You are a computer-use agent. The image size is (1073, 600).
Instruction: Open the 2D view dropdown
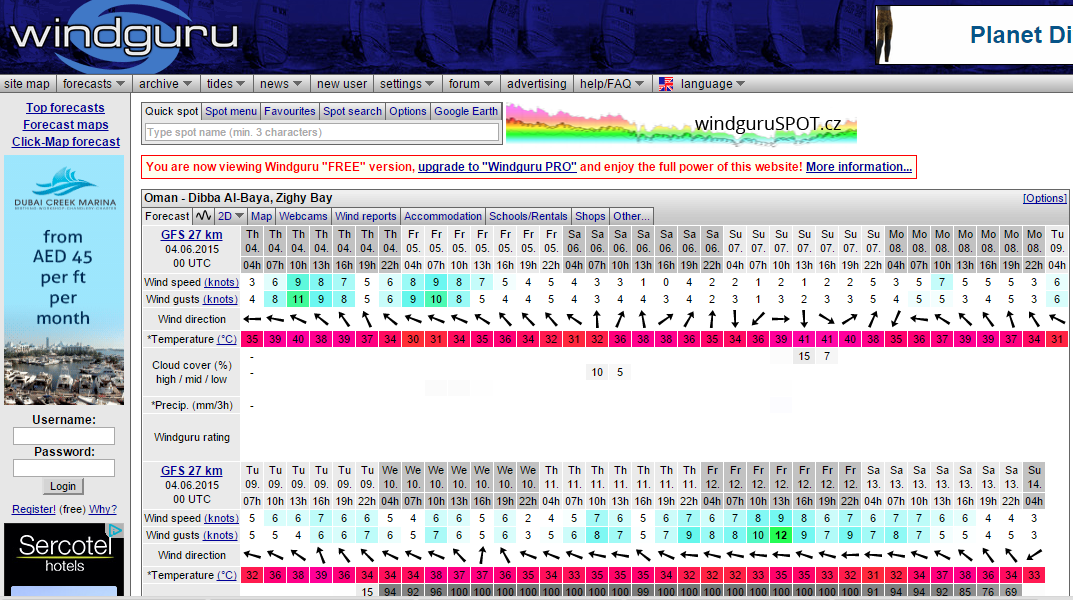231,216
